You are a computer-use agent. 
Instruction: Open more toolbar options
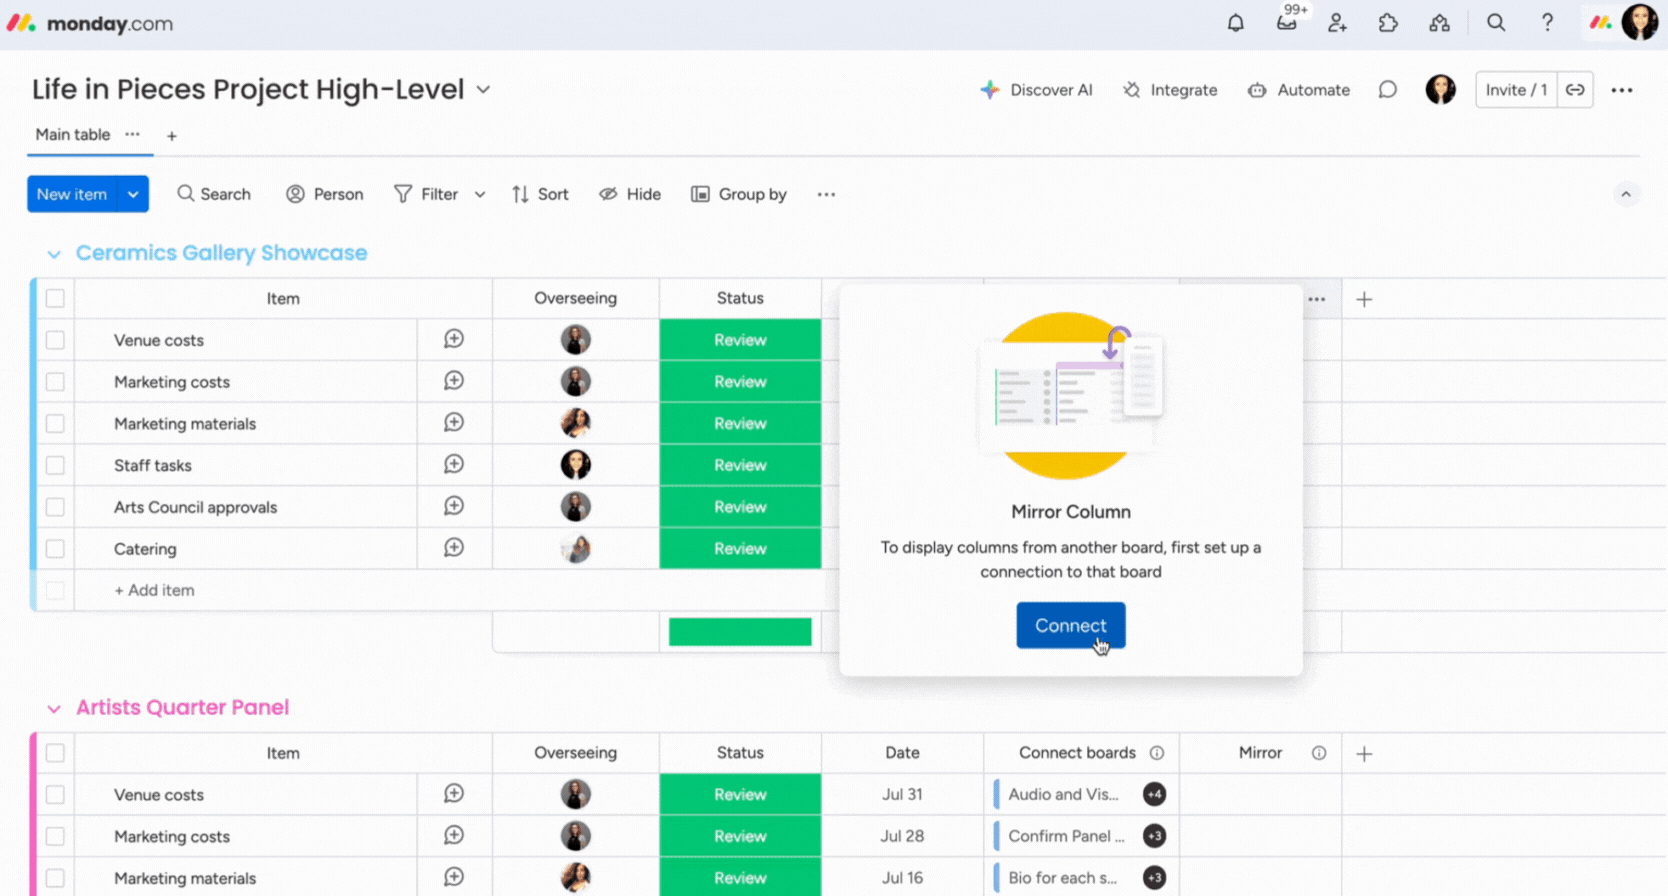[x=826, y=194]
